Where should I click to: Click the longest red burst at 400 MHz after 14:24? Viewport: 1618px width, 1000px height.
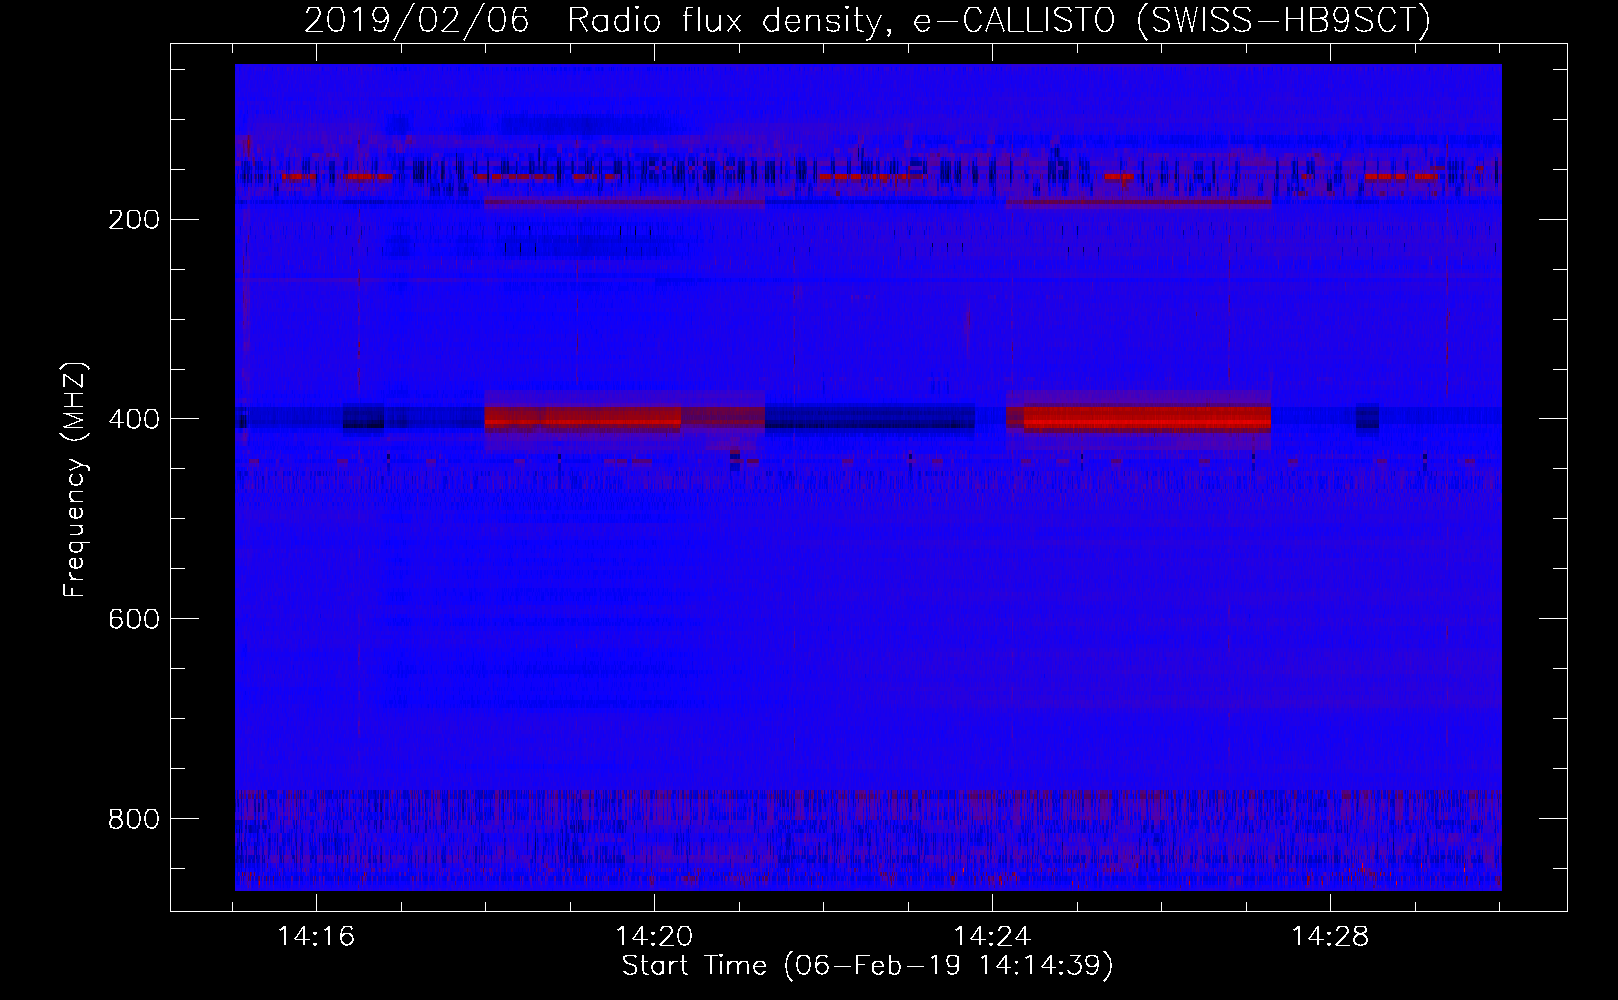1147,417
